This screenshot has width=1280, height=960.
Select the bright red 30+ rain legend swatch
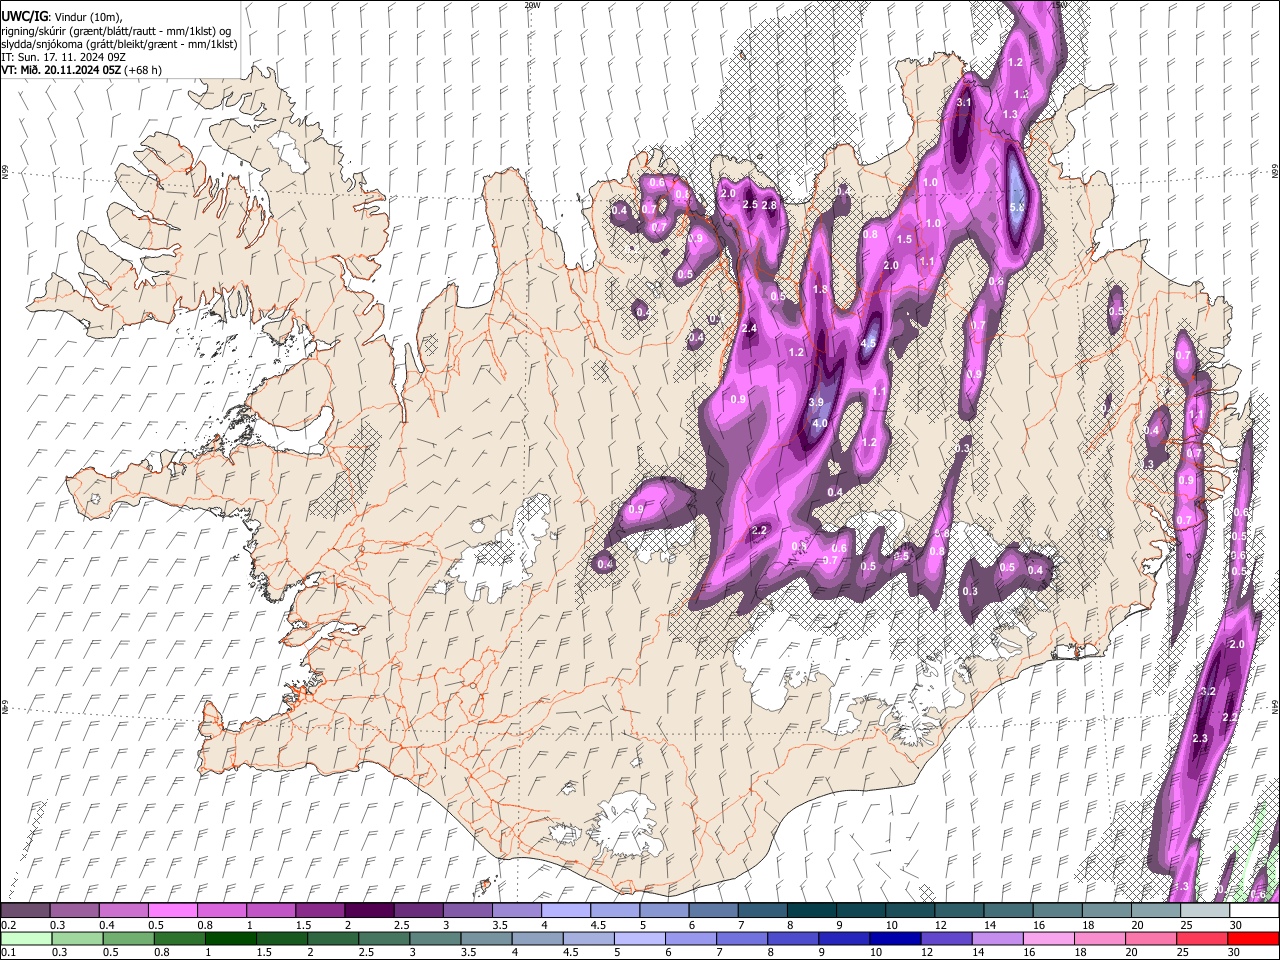[1253, 938]
